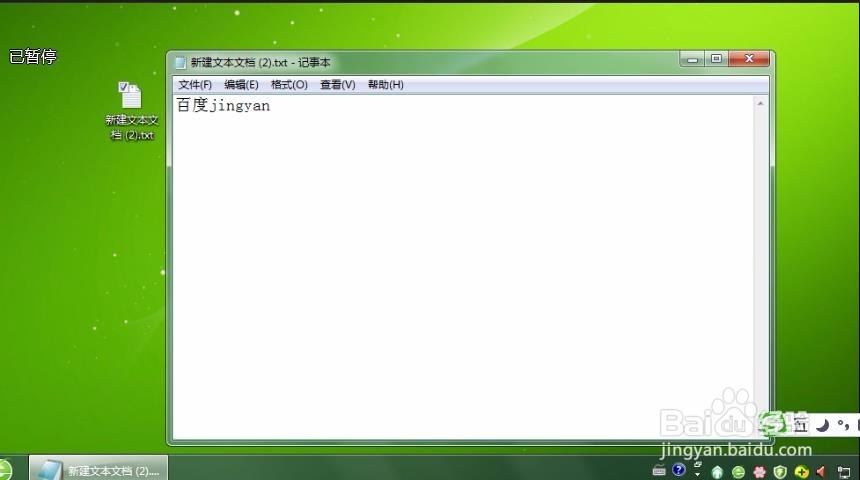
Task: Click the green up-arrow house tray icon
Action: tap(717, 472)
